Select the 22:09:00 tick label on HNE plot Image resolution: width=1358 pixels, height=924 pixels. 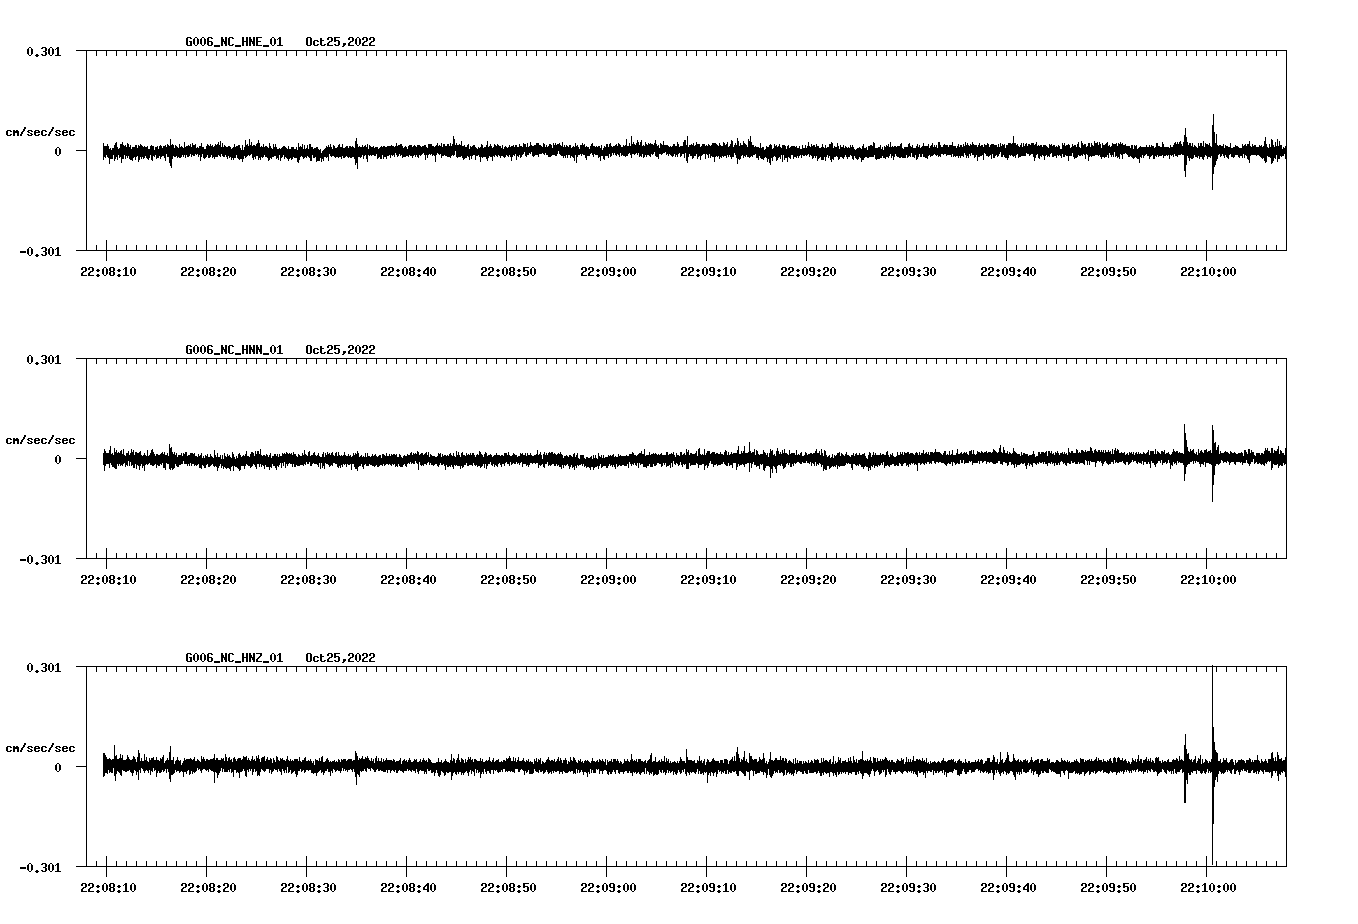coord(608,272)
